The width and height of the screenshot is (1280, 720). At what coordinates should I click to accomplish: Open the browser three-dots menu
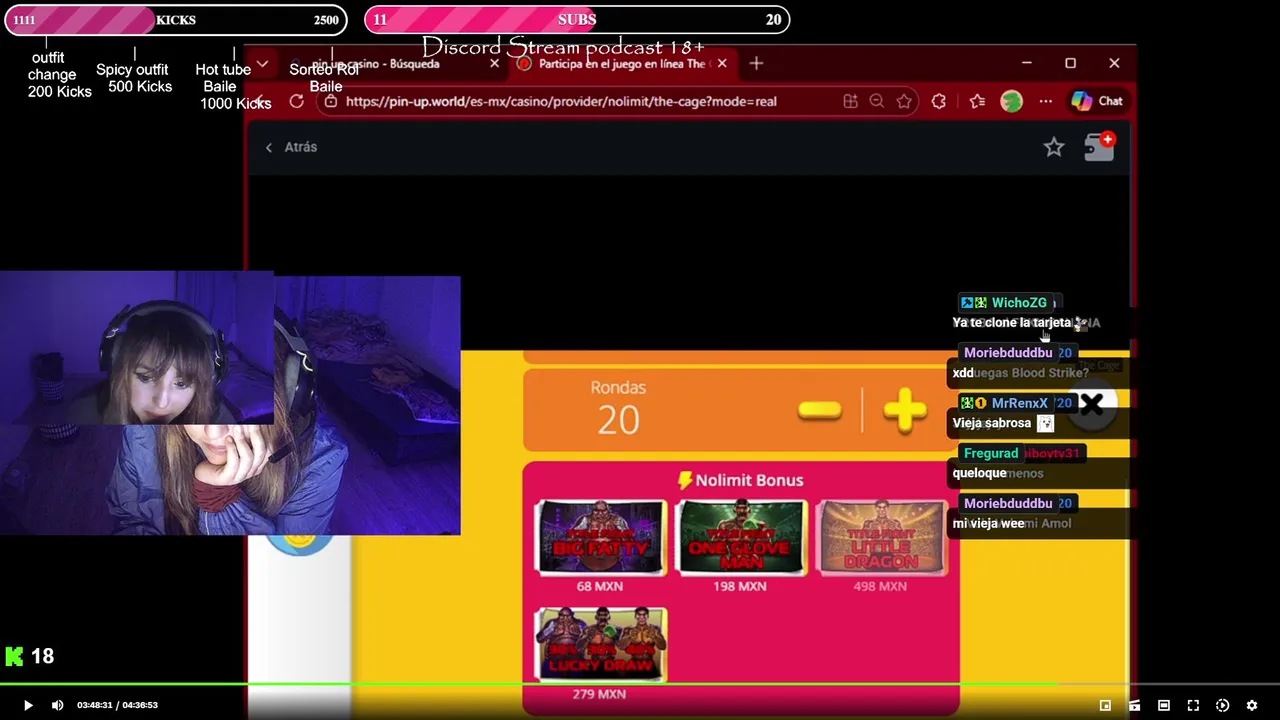click(1045, 101)
